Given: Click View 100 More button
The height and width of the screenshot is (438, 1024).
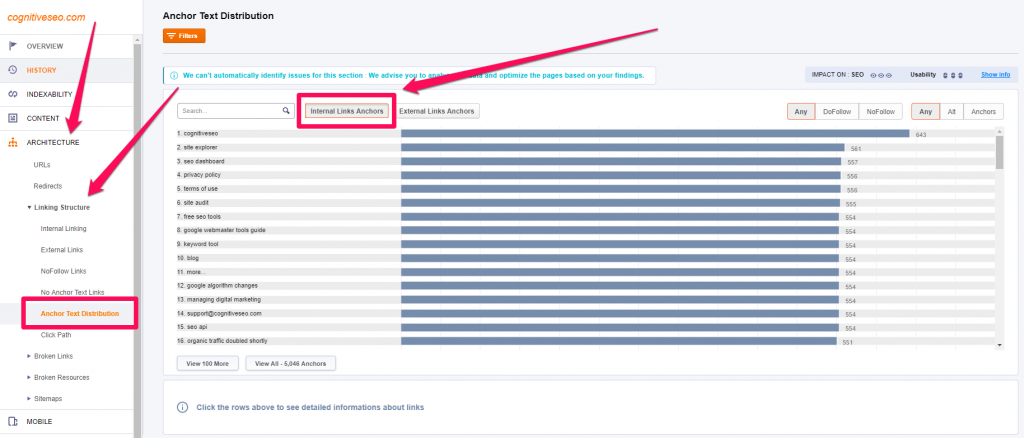Looking at the screenshot, I should click(x=208, y=364).
